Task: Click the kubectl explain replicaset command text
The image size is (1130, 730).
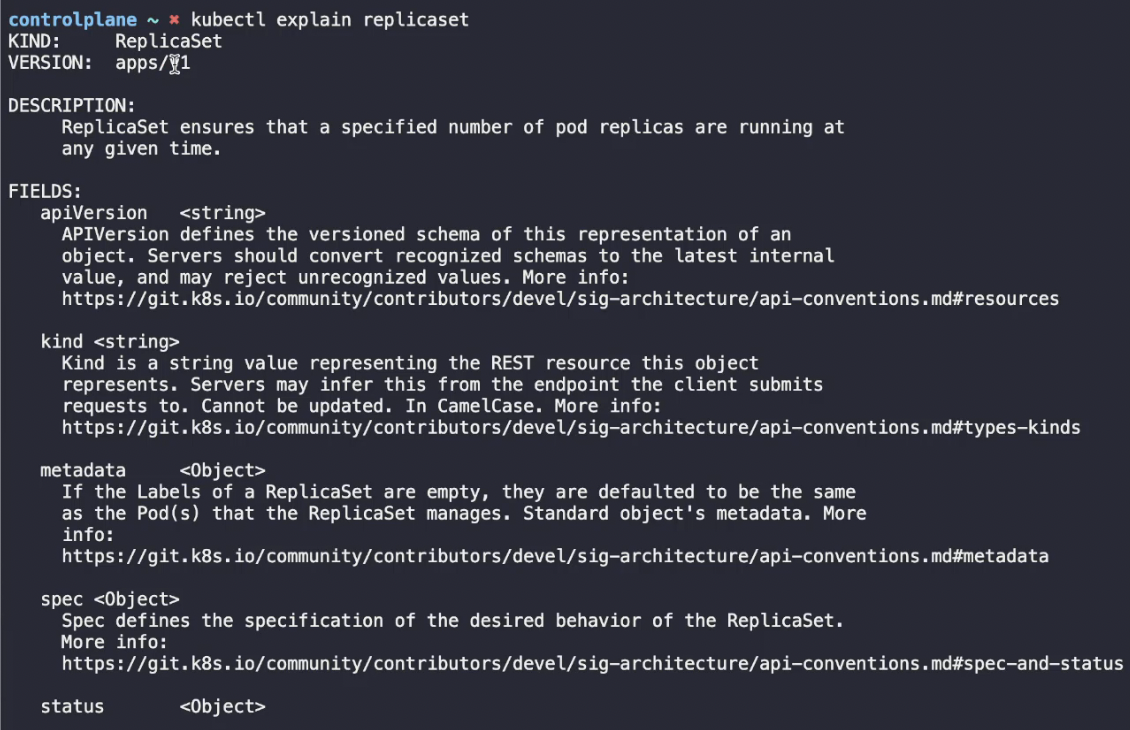Action: pos(329,20)
